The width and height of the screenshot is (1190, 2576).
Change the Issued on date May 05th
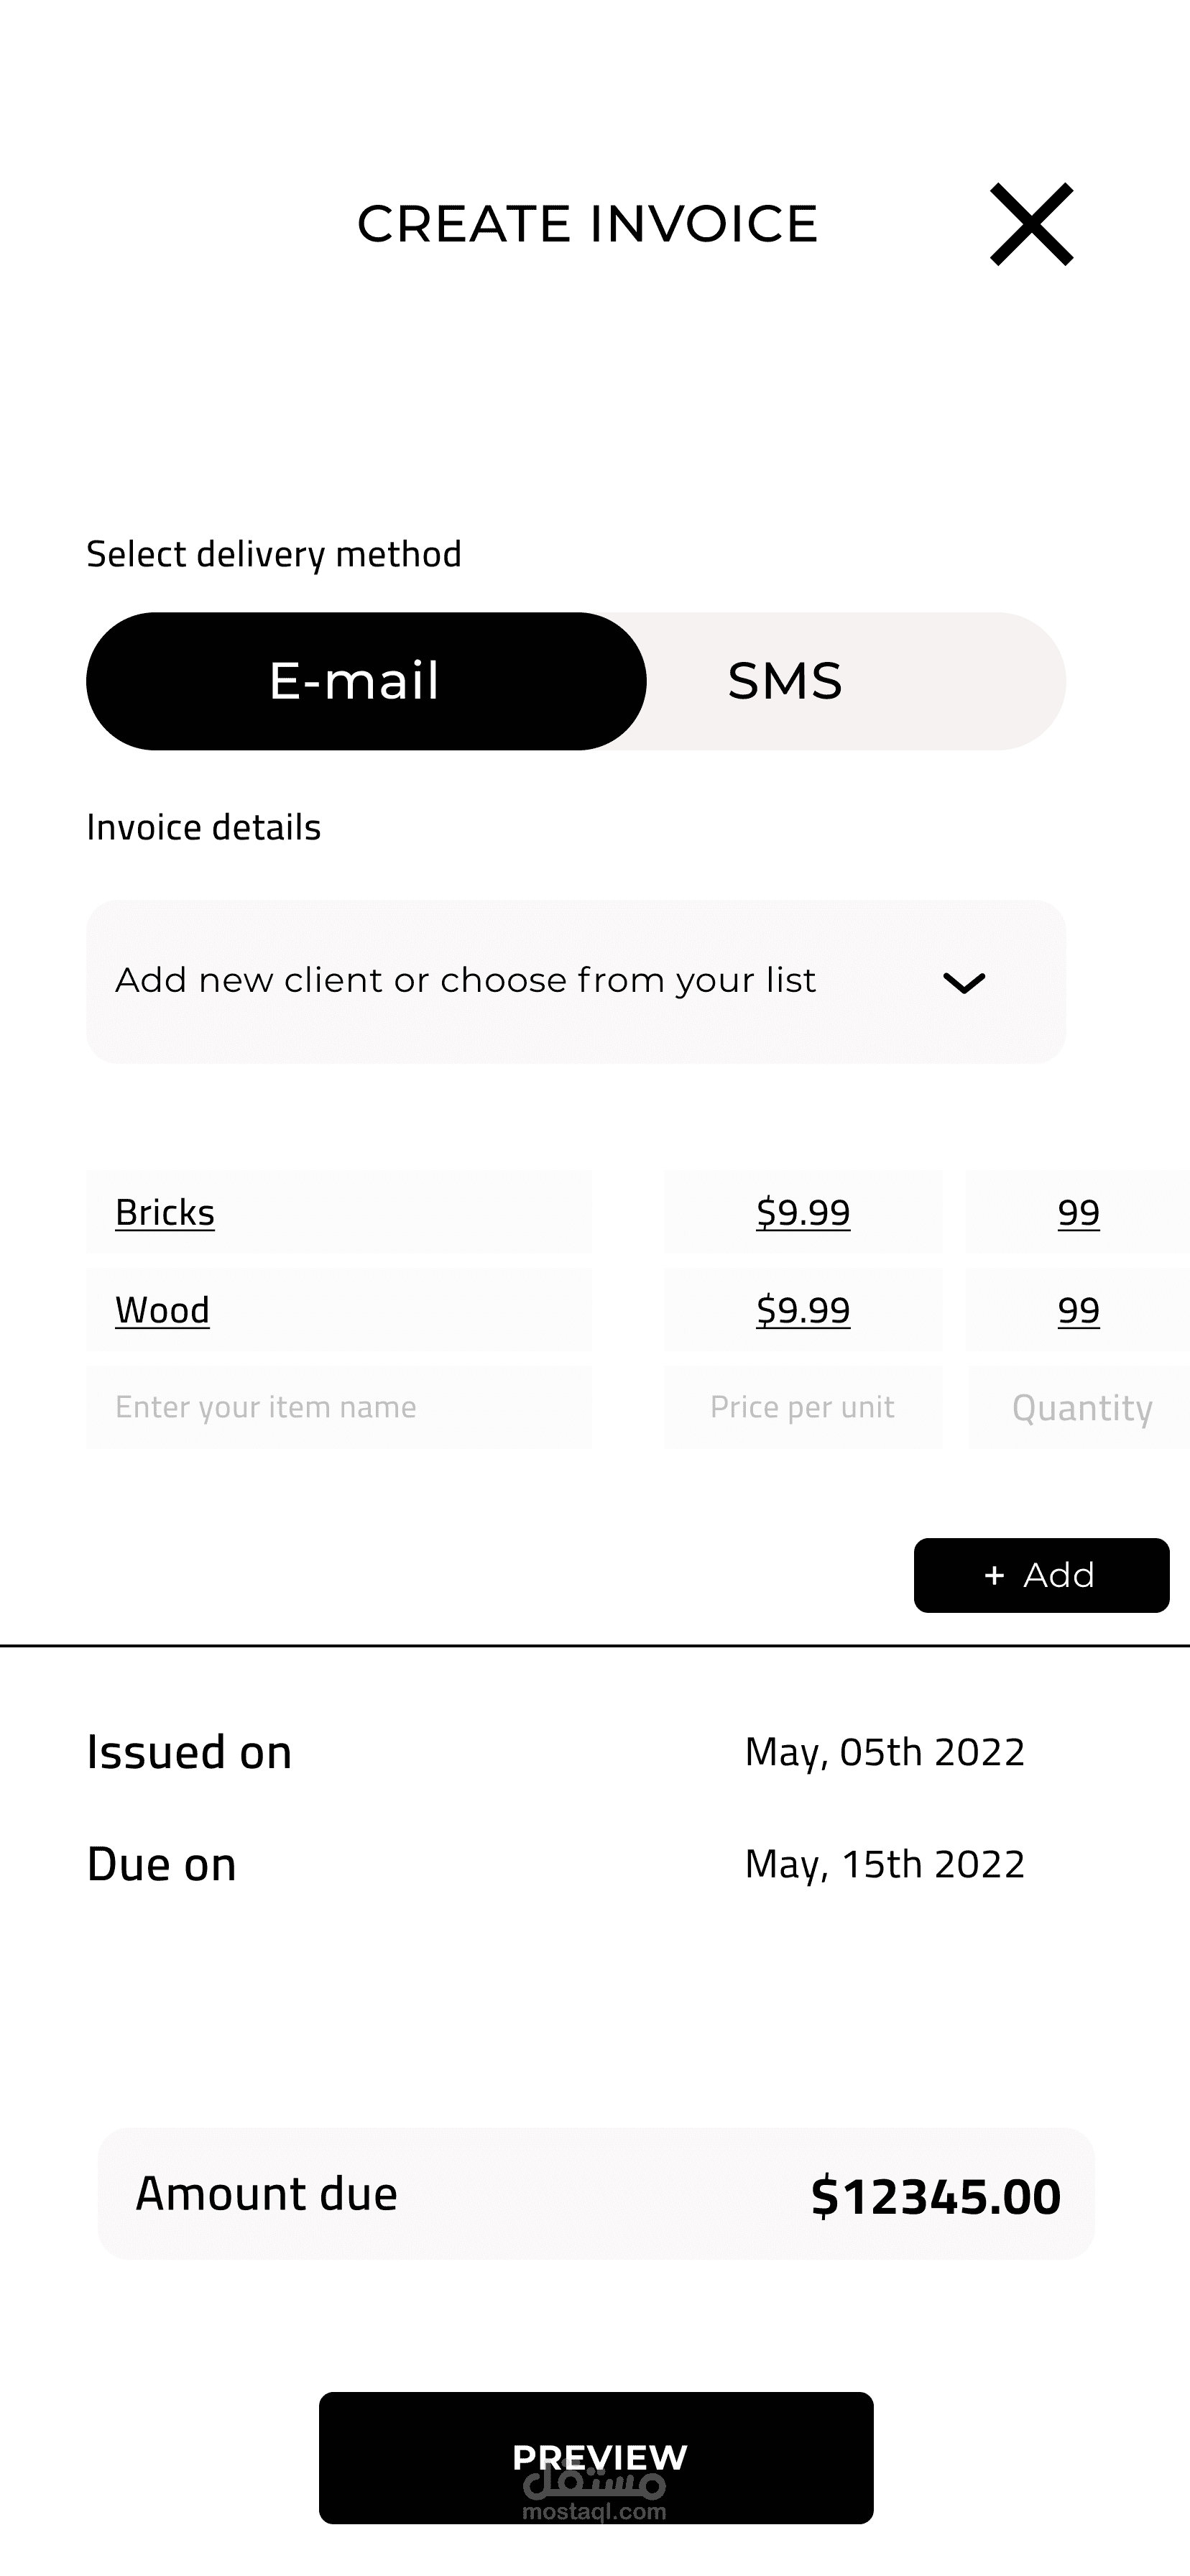[x=885, y=1753]
